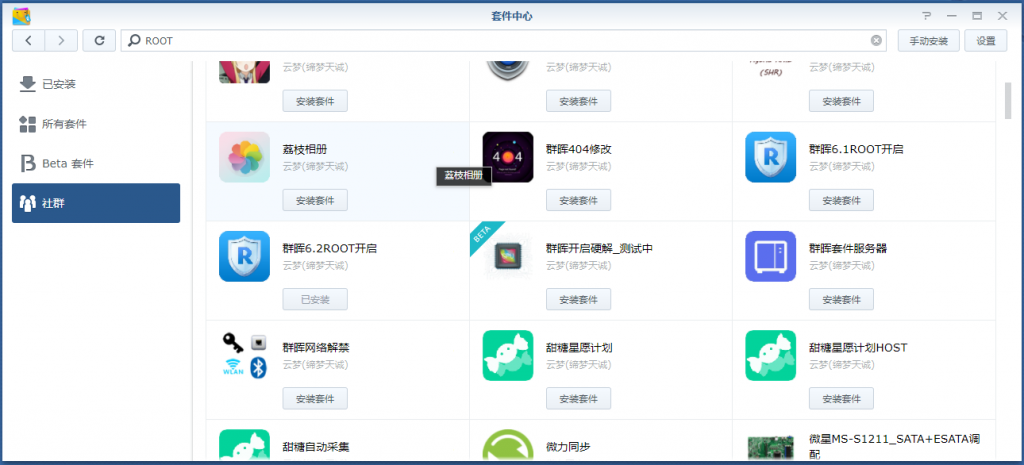
Task: Install the package with the round blue icon
Action: (578, 101)
